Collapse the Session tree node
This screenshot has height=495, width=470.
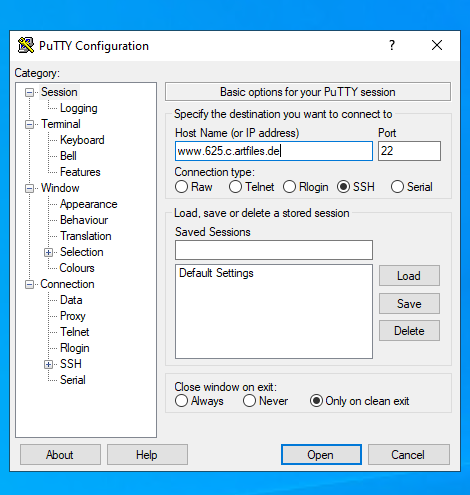coord(29,92)
